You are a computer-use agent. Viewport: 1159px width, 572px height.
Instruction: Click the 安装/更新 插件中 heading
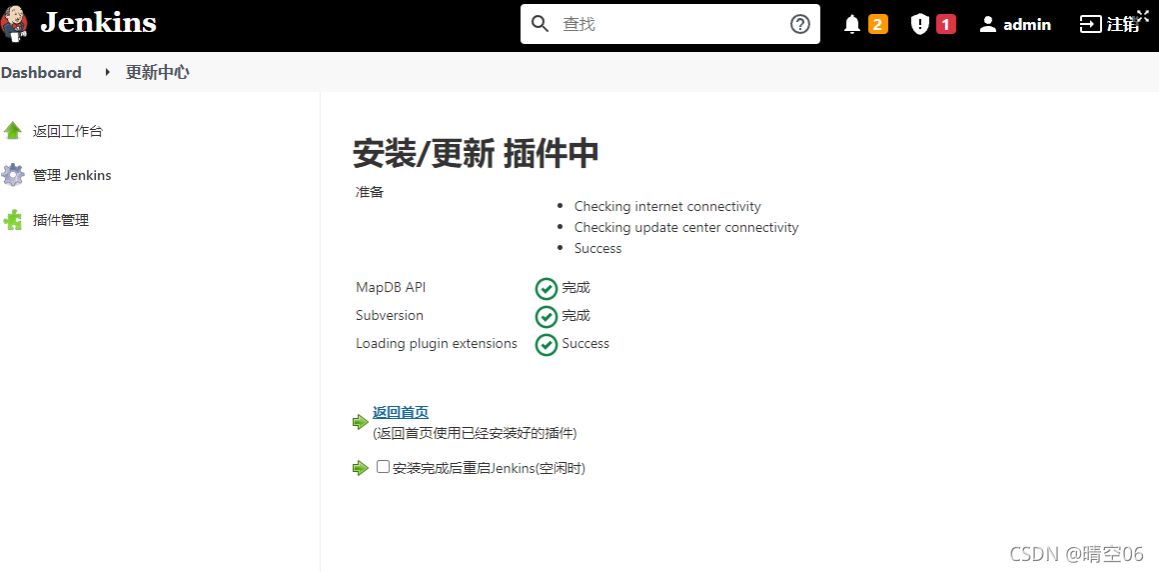[476, 154]
